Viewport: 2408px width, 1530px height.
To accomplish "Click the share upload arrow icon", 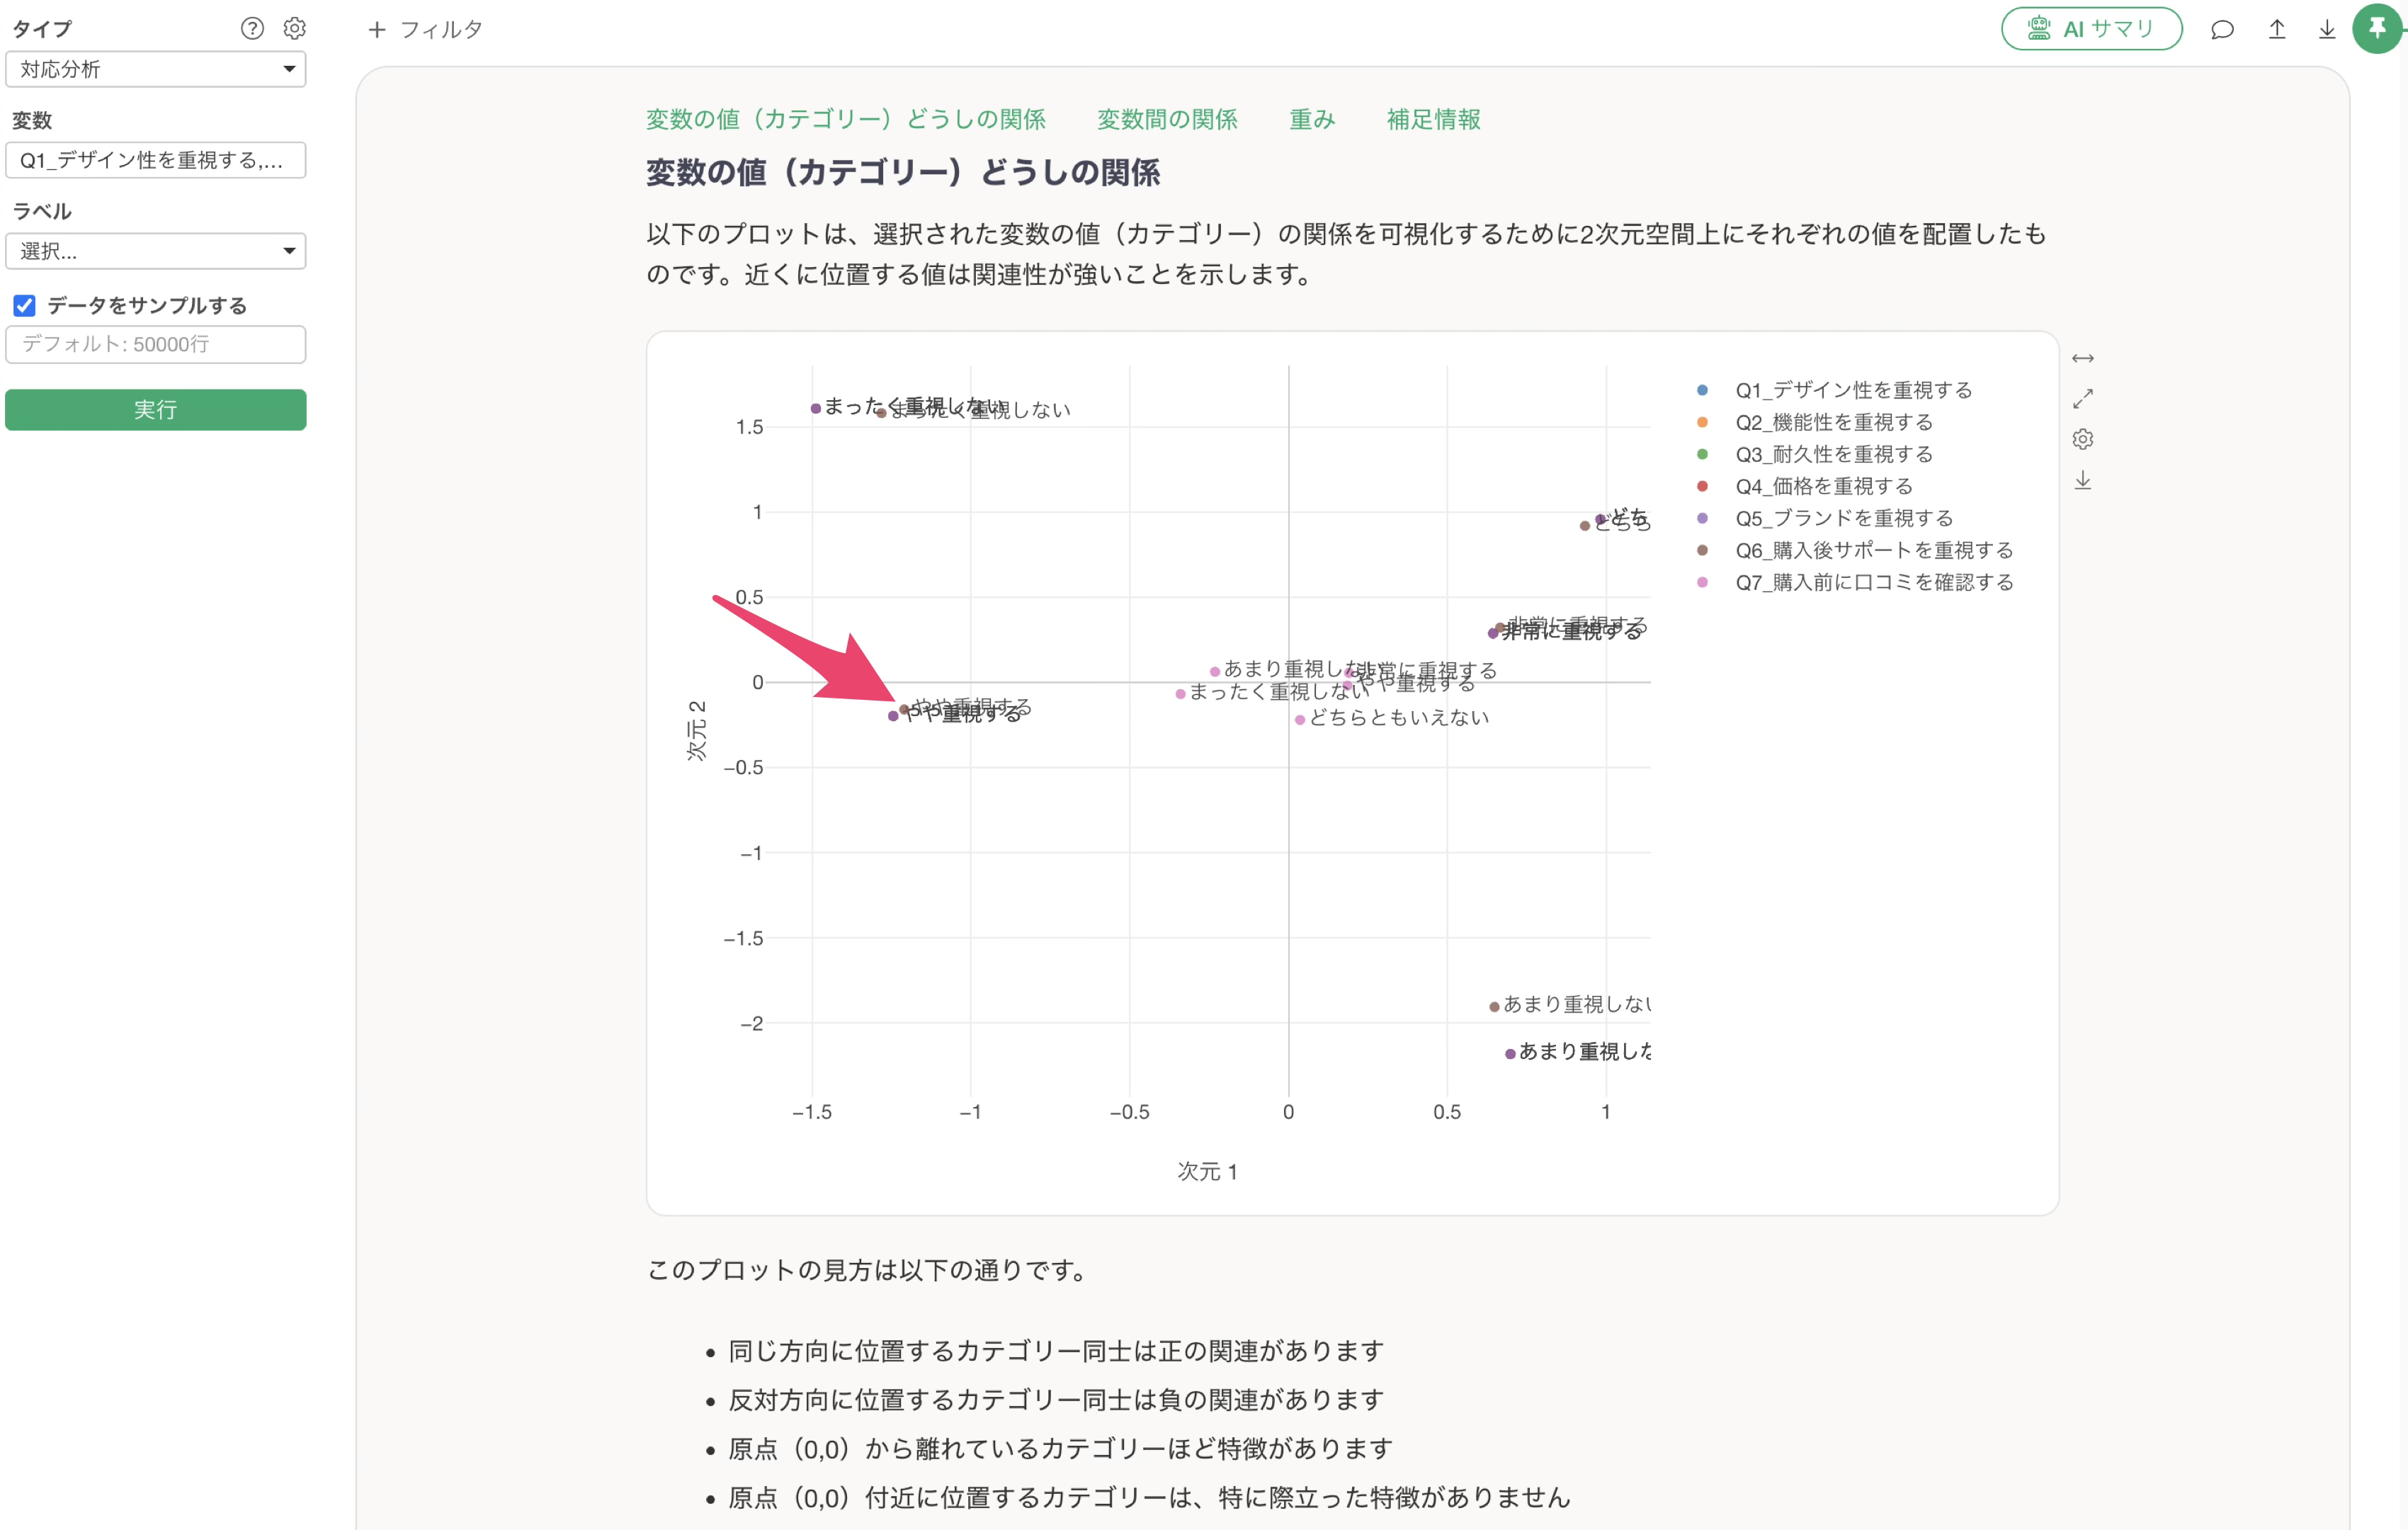I will point(2276,30).
